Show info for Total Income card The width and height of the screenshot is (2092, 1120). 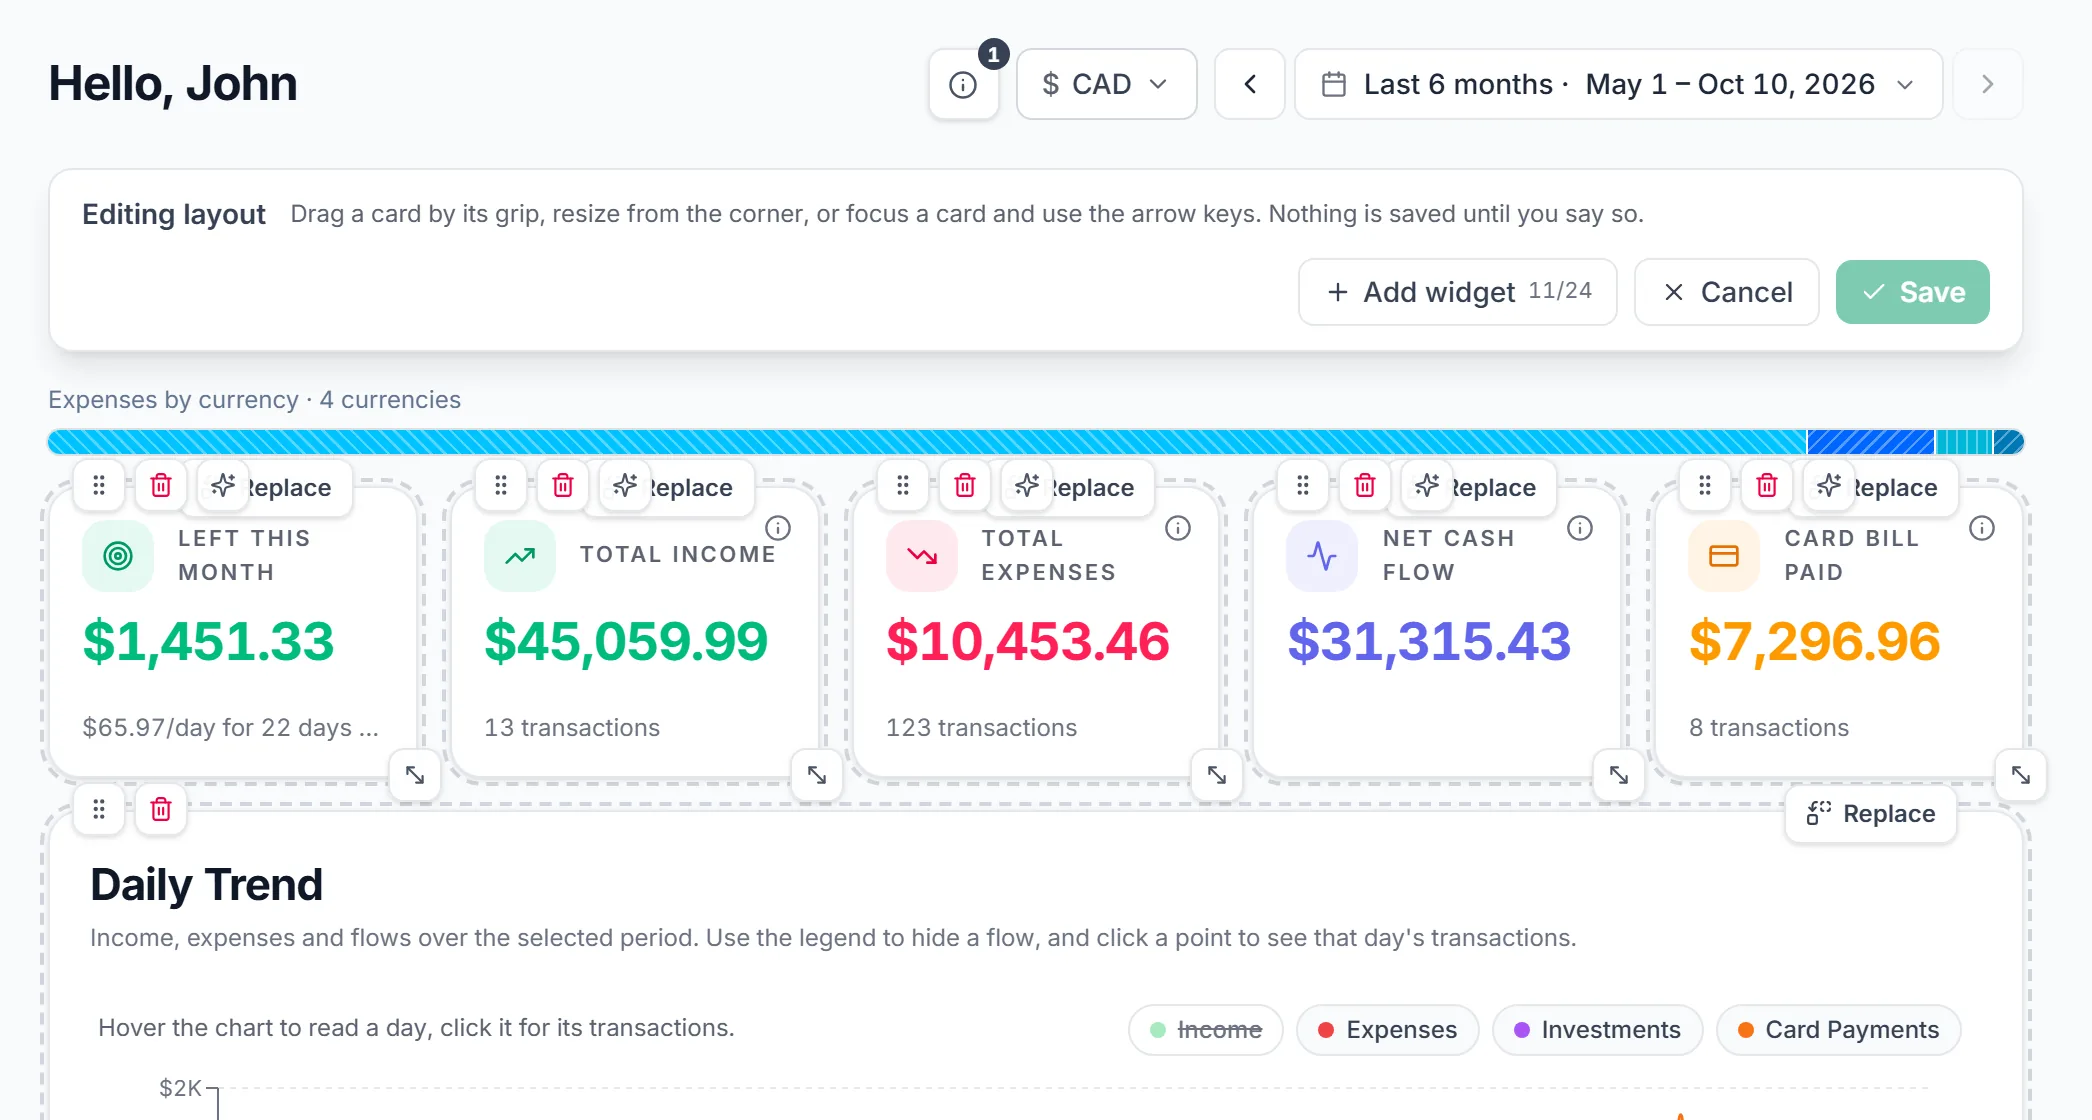point(778,528)
